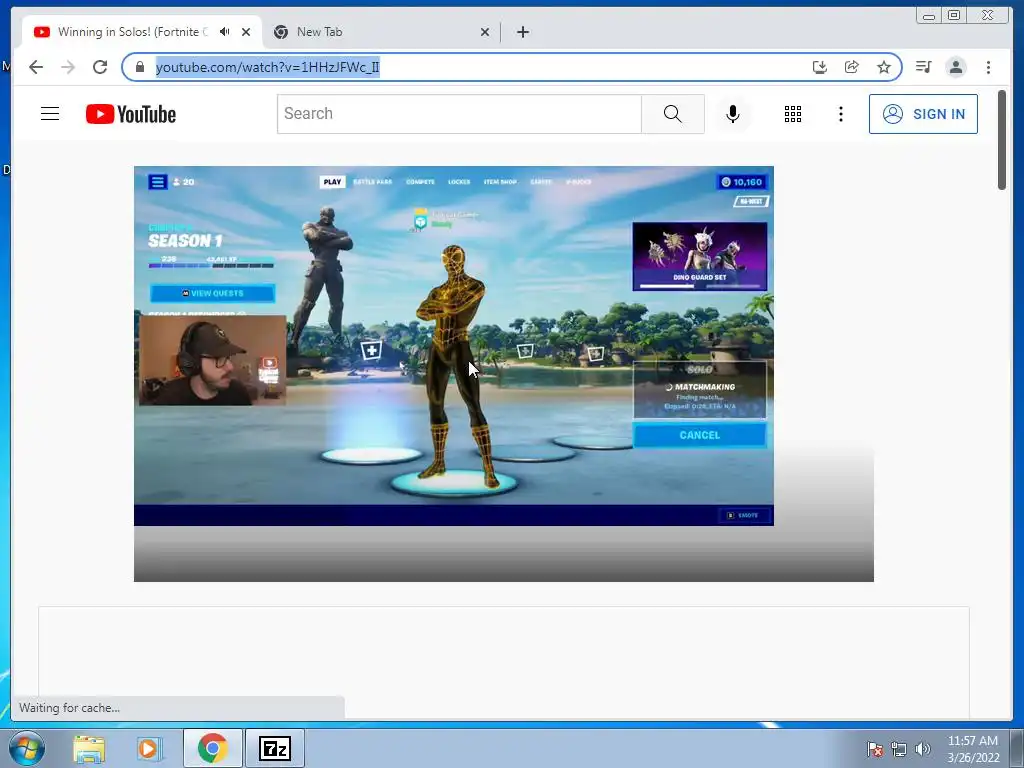This screenshot has height=768, width=1024.
Task: Bookmark this page with the star icon
Action: click(884, 67)
